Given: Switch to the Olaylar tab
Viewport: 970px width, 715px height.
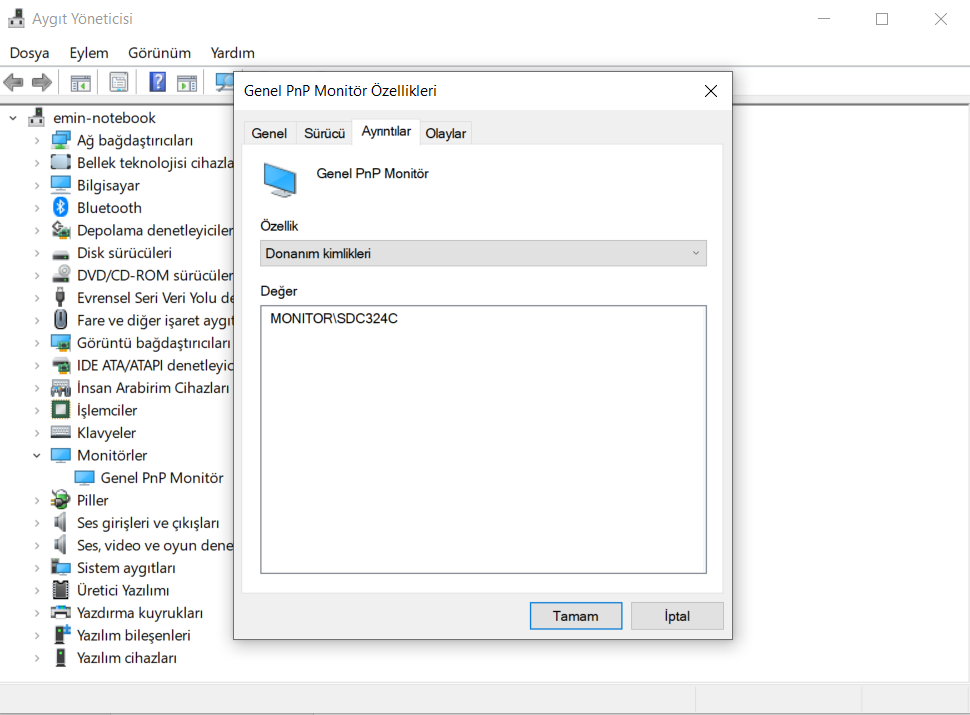Looking at the screenshot, I should [445, 134].
